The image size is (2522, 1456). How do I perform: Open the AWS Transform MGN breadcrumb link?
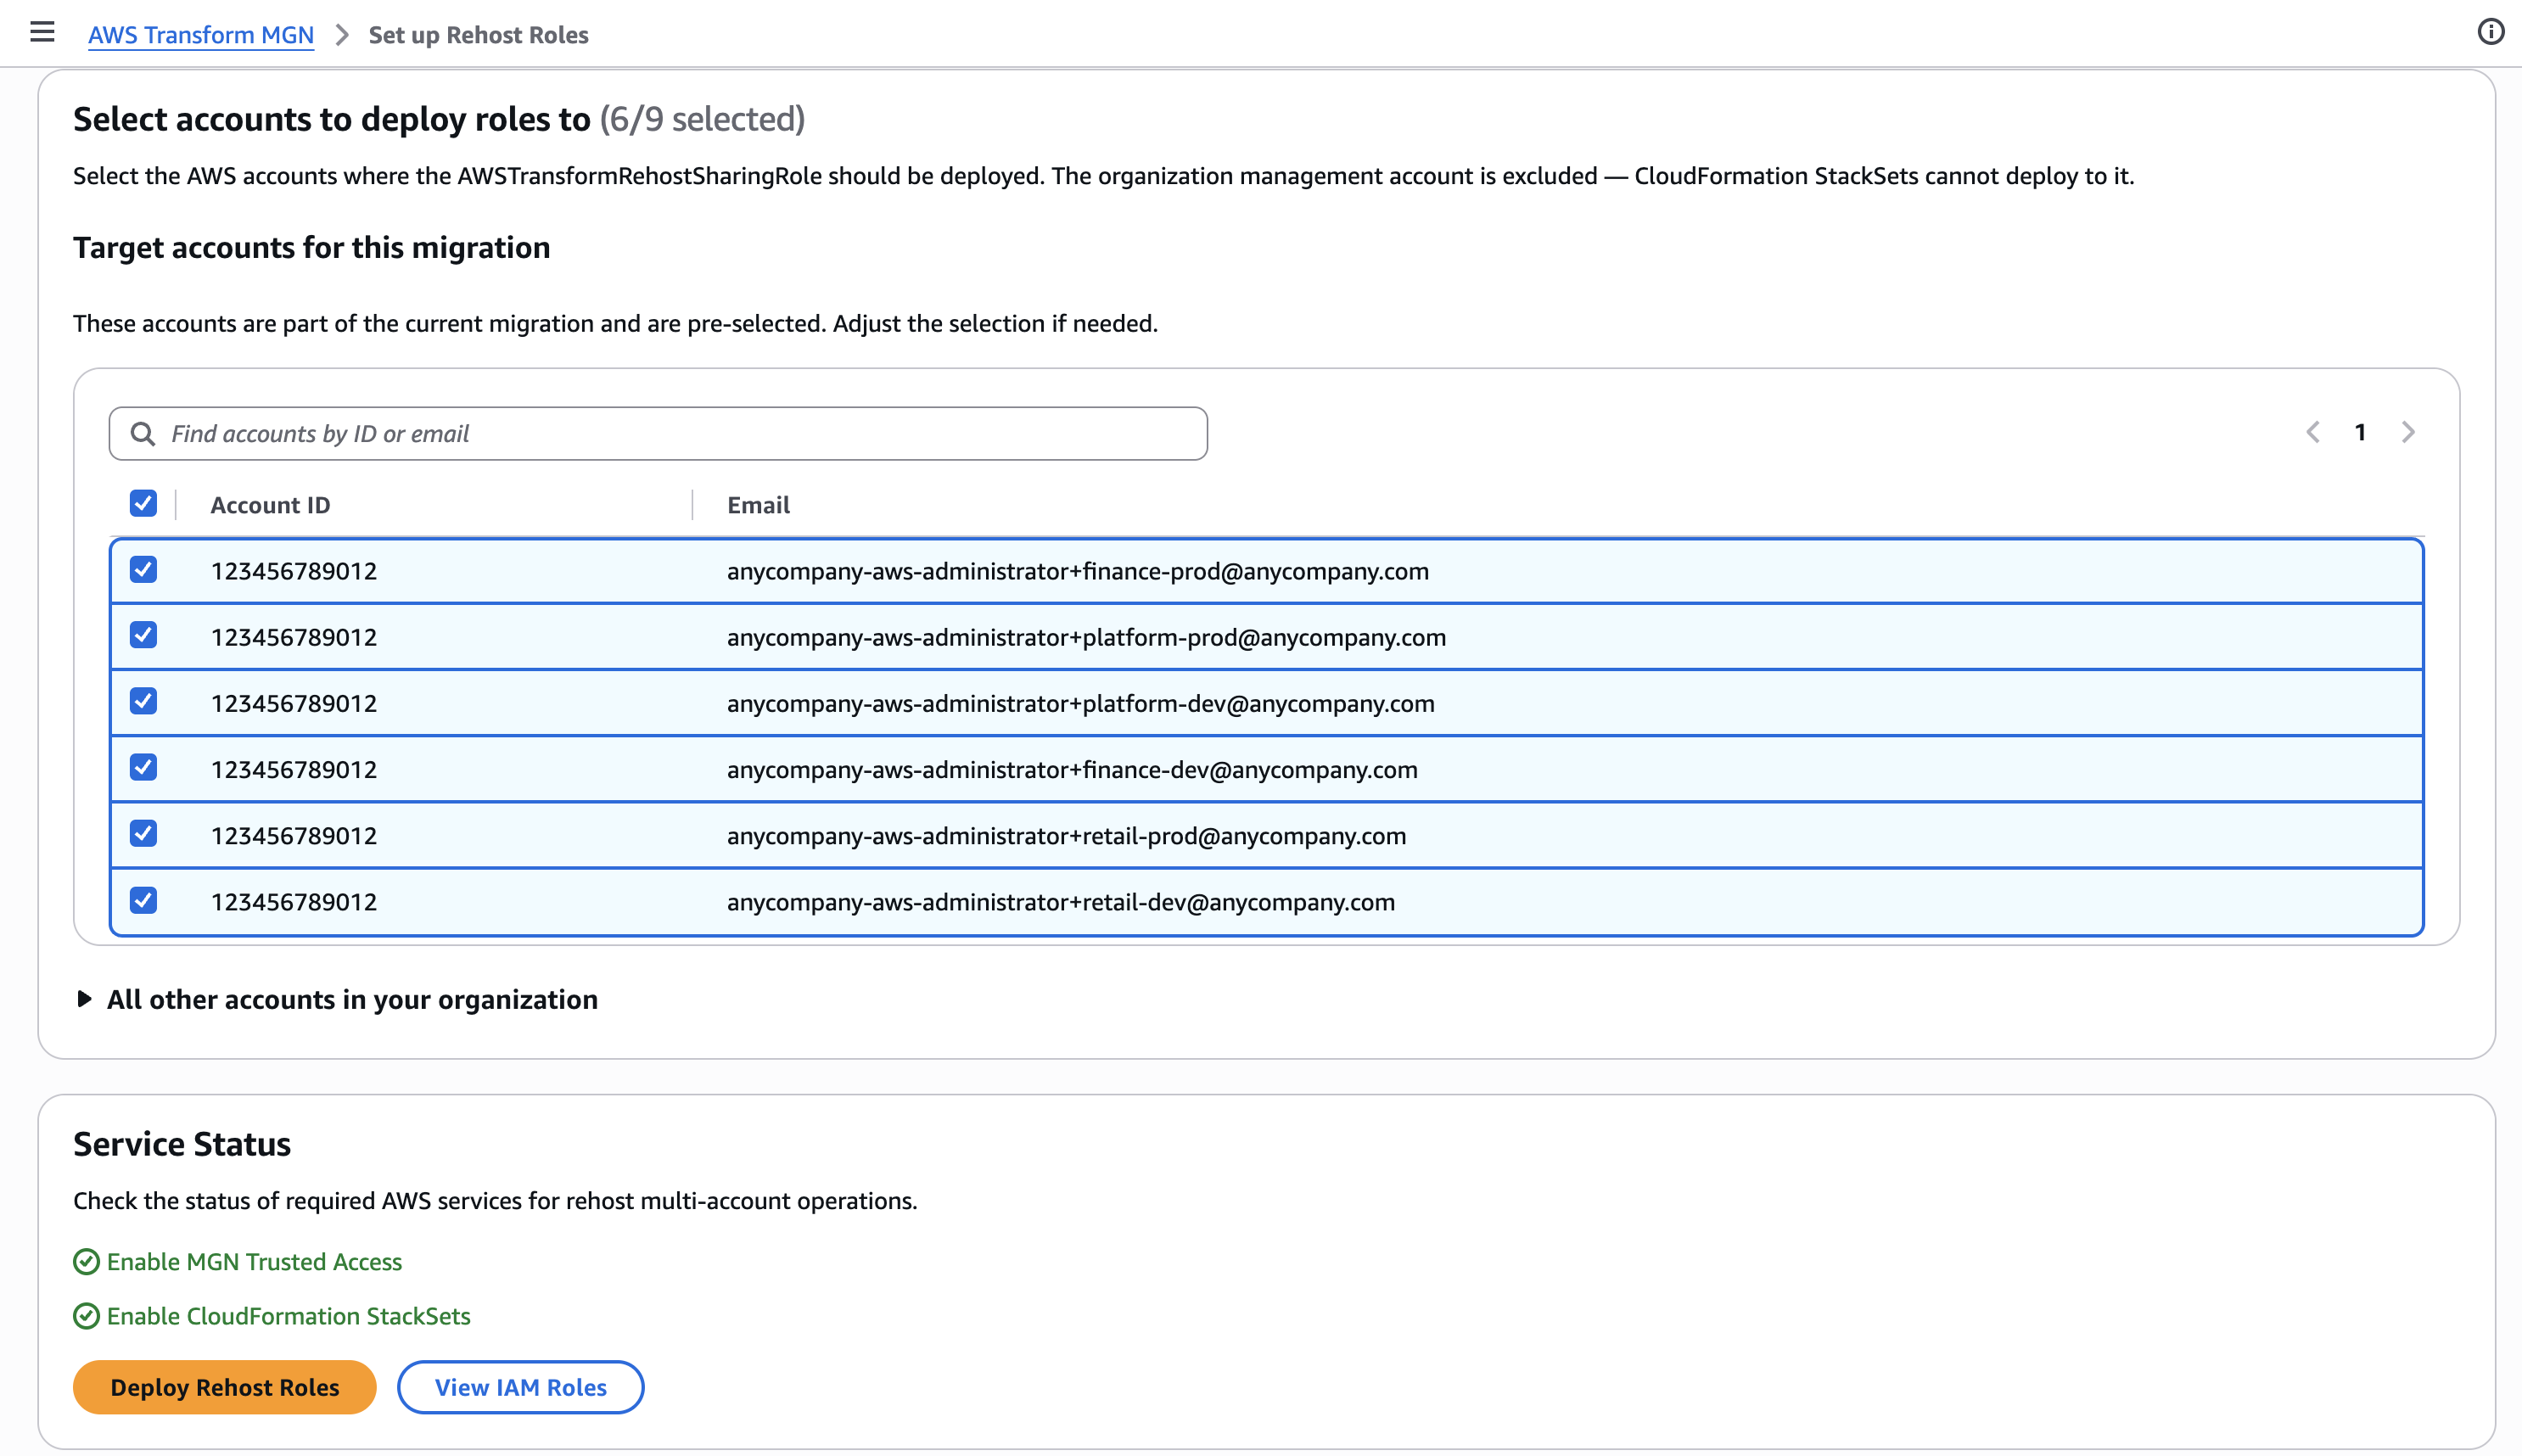pyautogui.click(x=201, y=35)
